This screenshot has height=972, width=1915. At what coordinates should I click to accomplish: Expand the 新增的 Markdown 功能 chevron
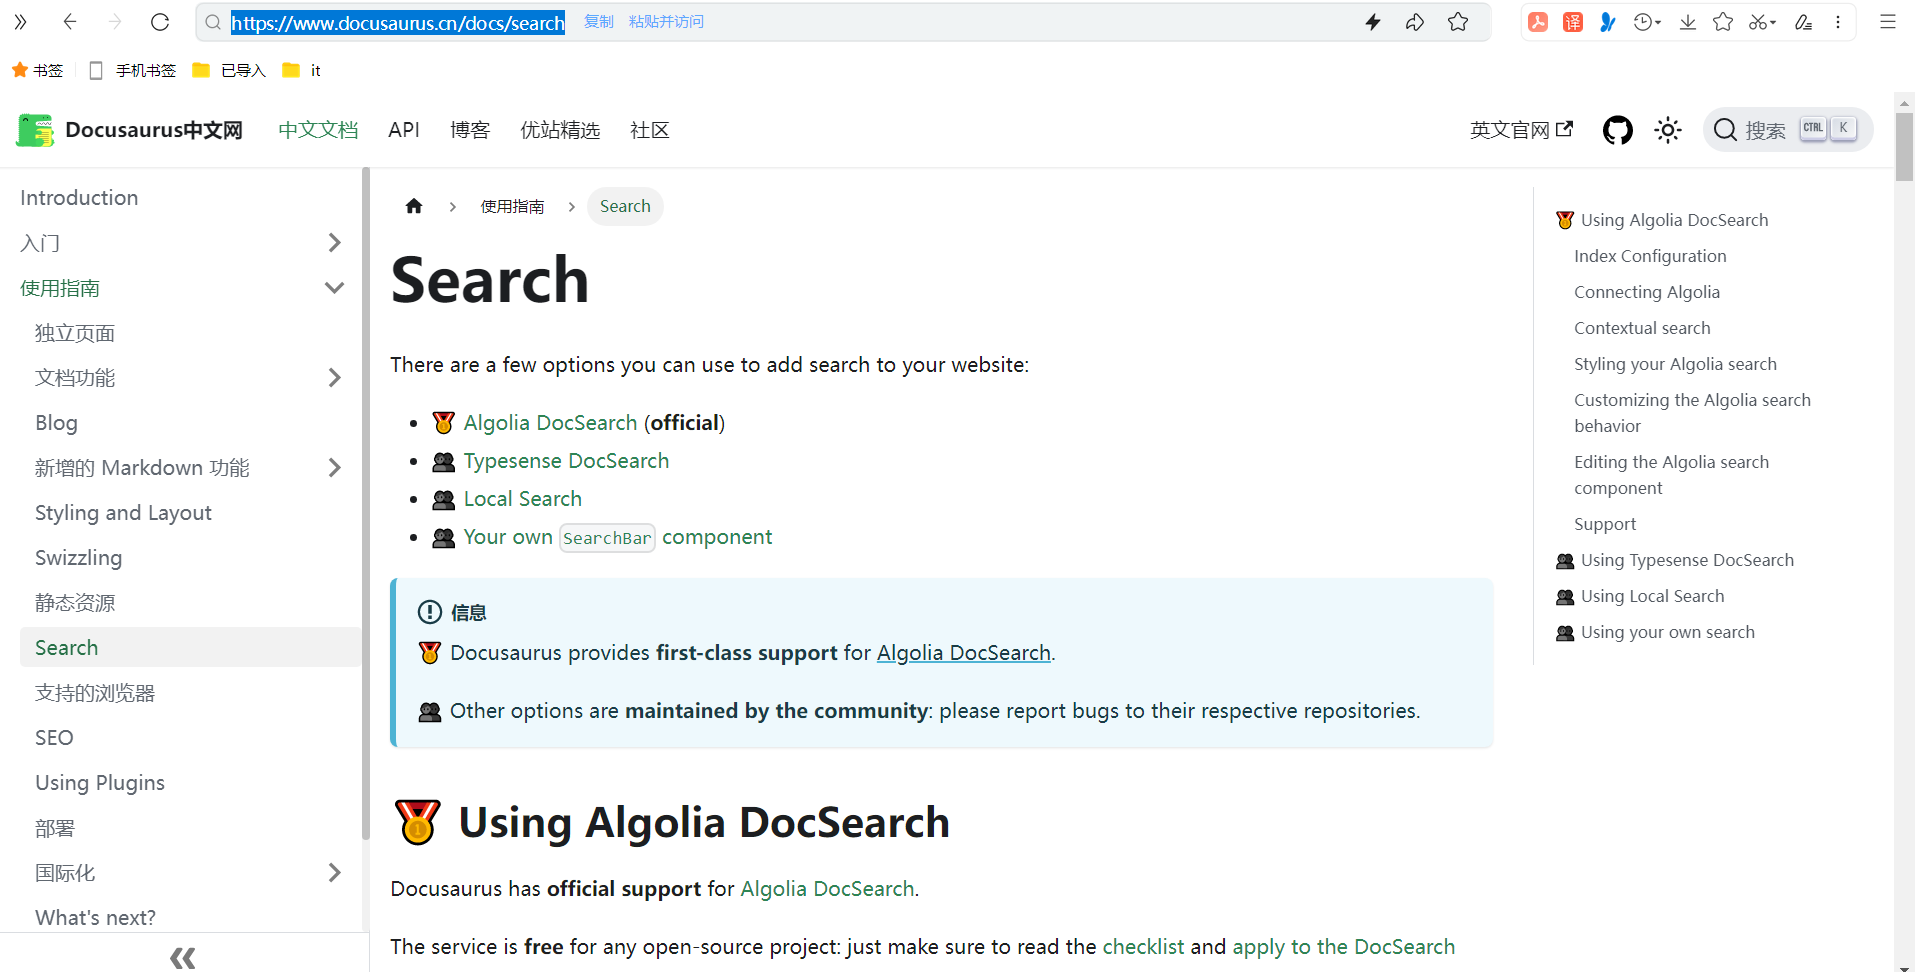click(334, 468)
